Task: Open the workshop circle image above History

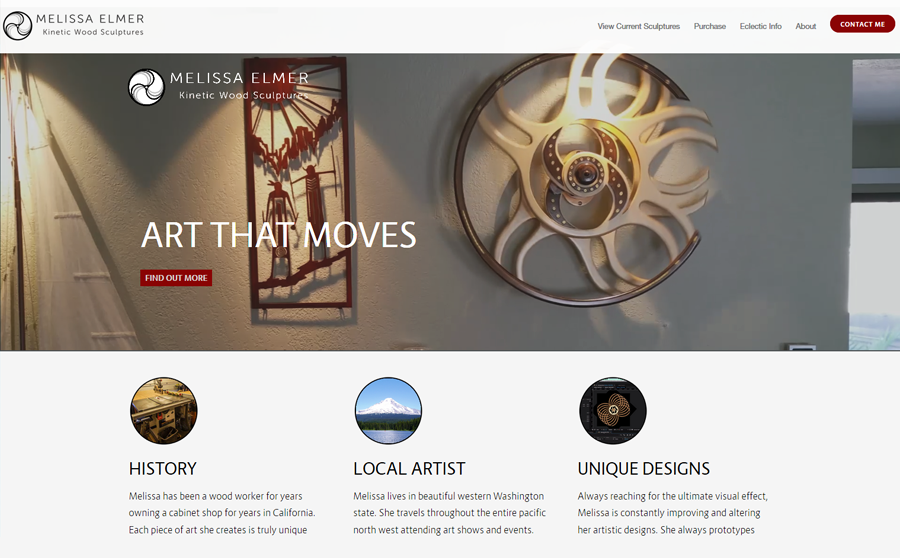Action: 164,410
